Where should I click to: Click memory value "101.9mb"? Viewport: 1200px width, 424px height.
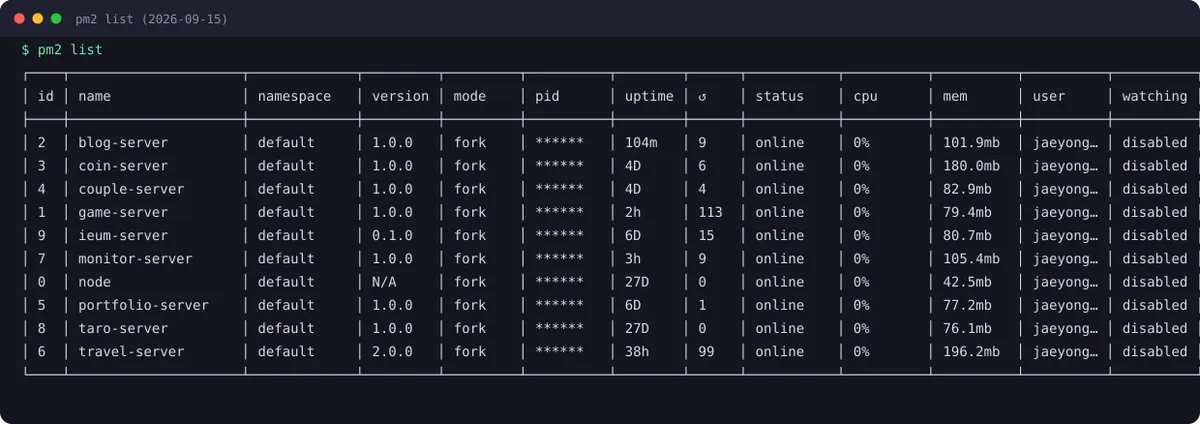pyautogui.click(x=971, y=143)
